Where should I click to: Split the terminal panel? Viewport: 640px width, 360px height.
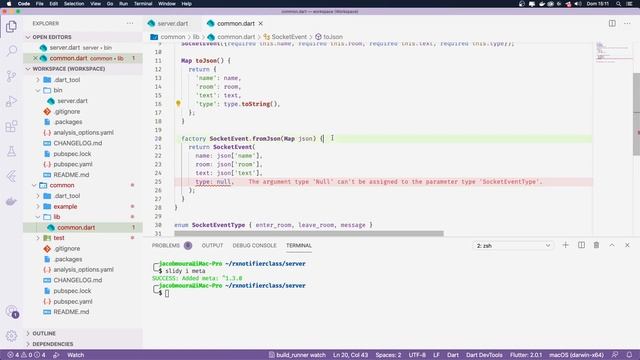click(x=581, y=245)
